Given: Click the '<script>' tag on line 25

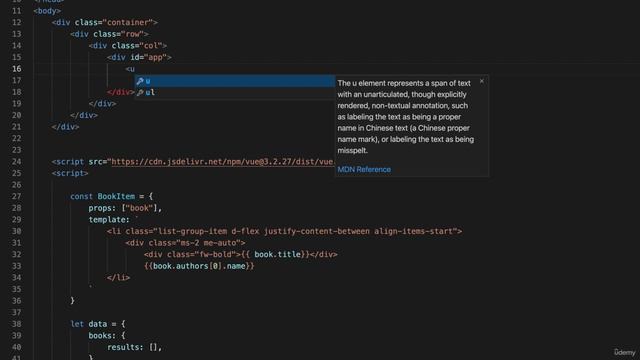Looking at the screenshot, I should click(70, 173).
